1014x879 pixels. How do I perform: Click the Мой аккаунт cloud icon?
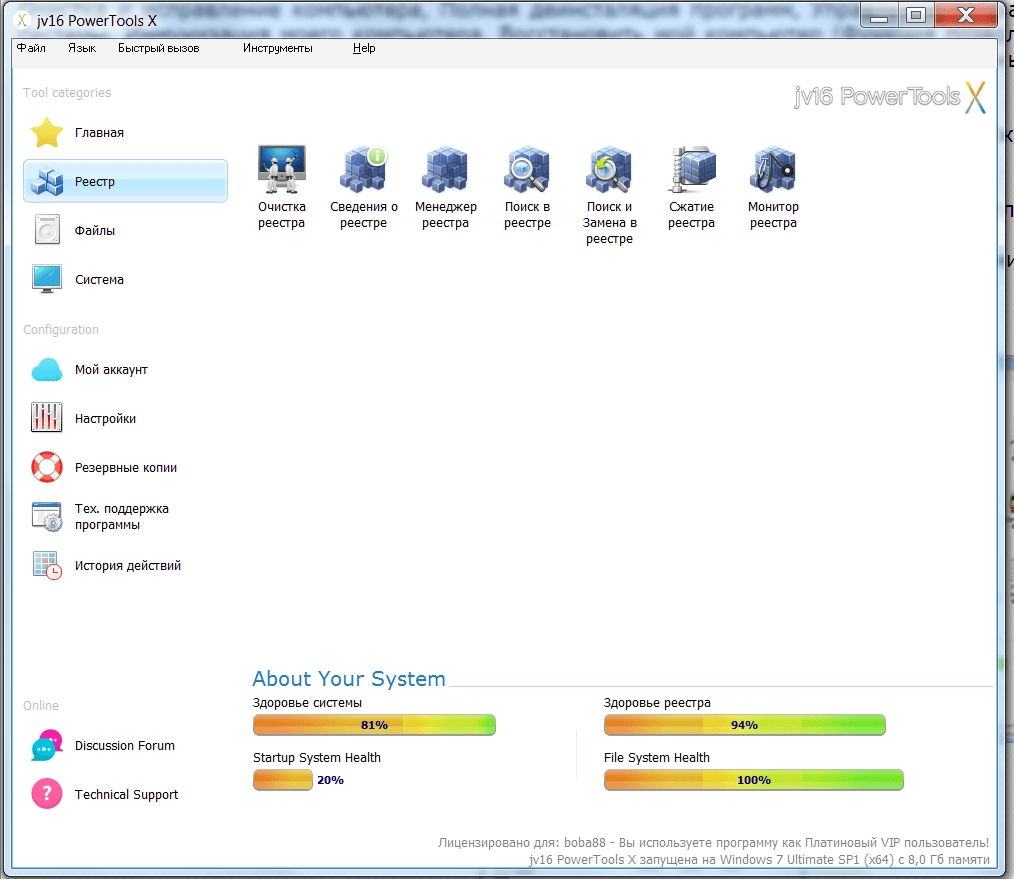click(x=47, y=369)
